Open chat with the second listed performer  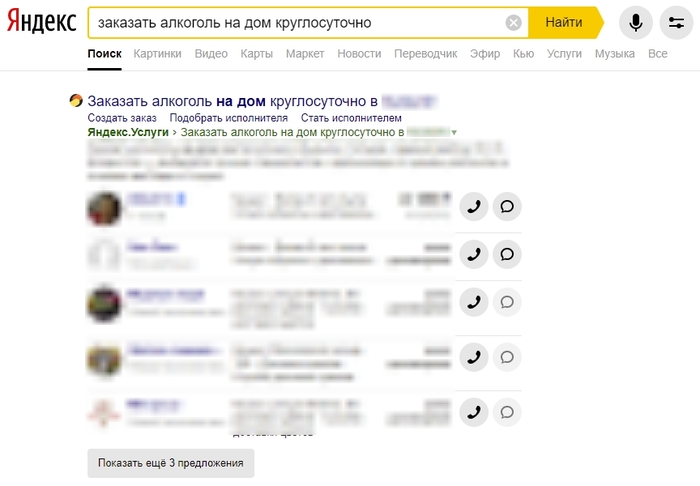click(507, 254)
